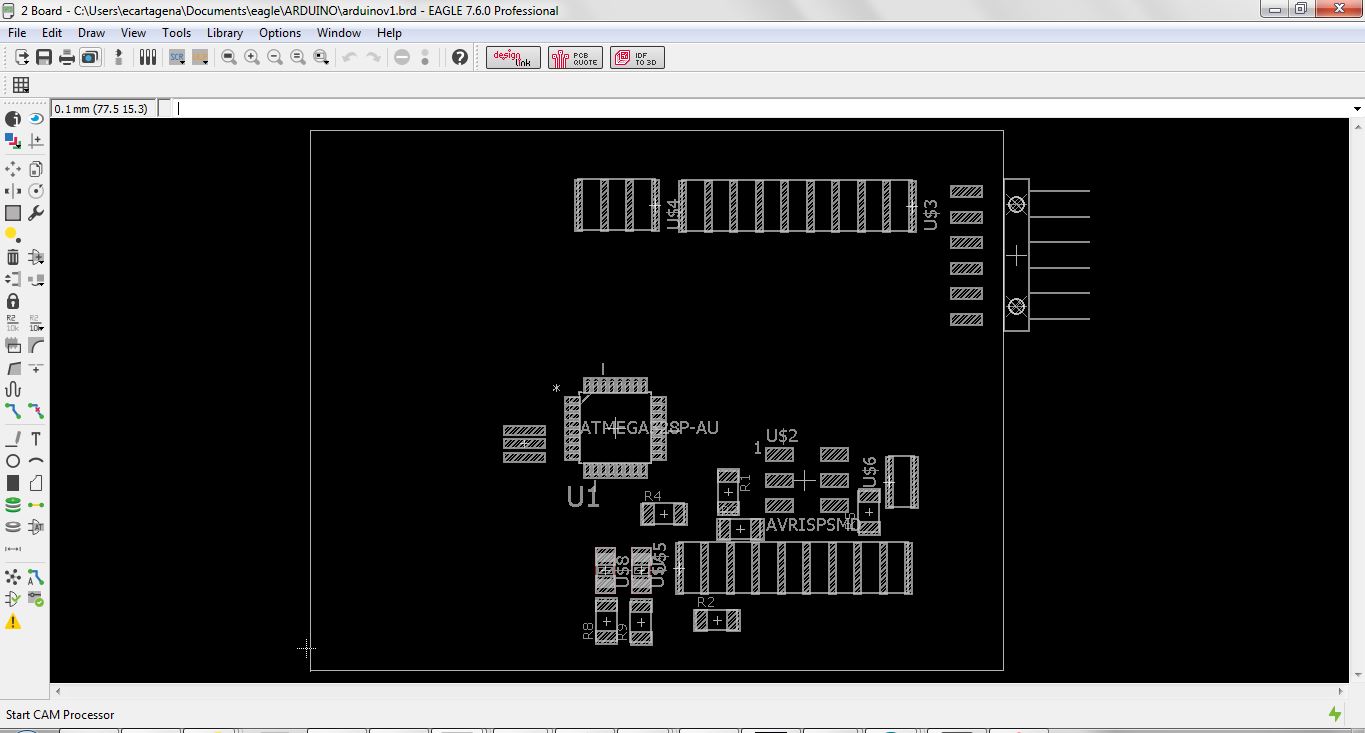Open the Library menu
1365x733 pixels.
pos(225,33)
